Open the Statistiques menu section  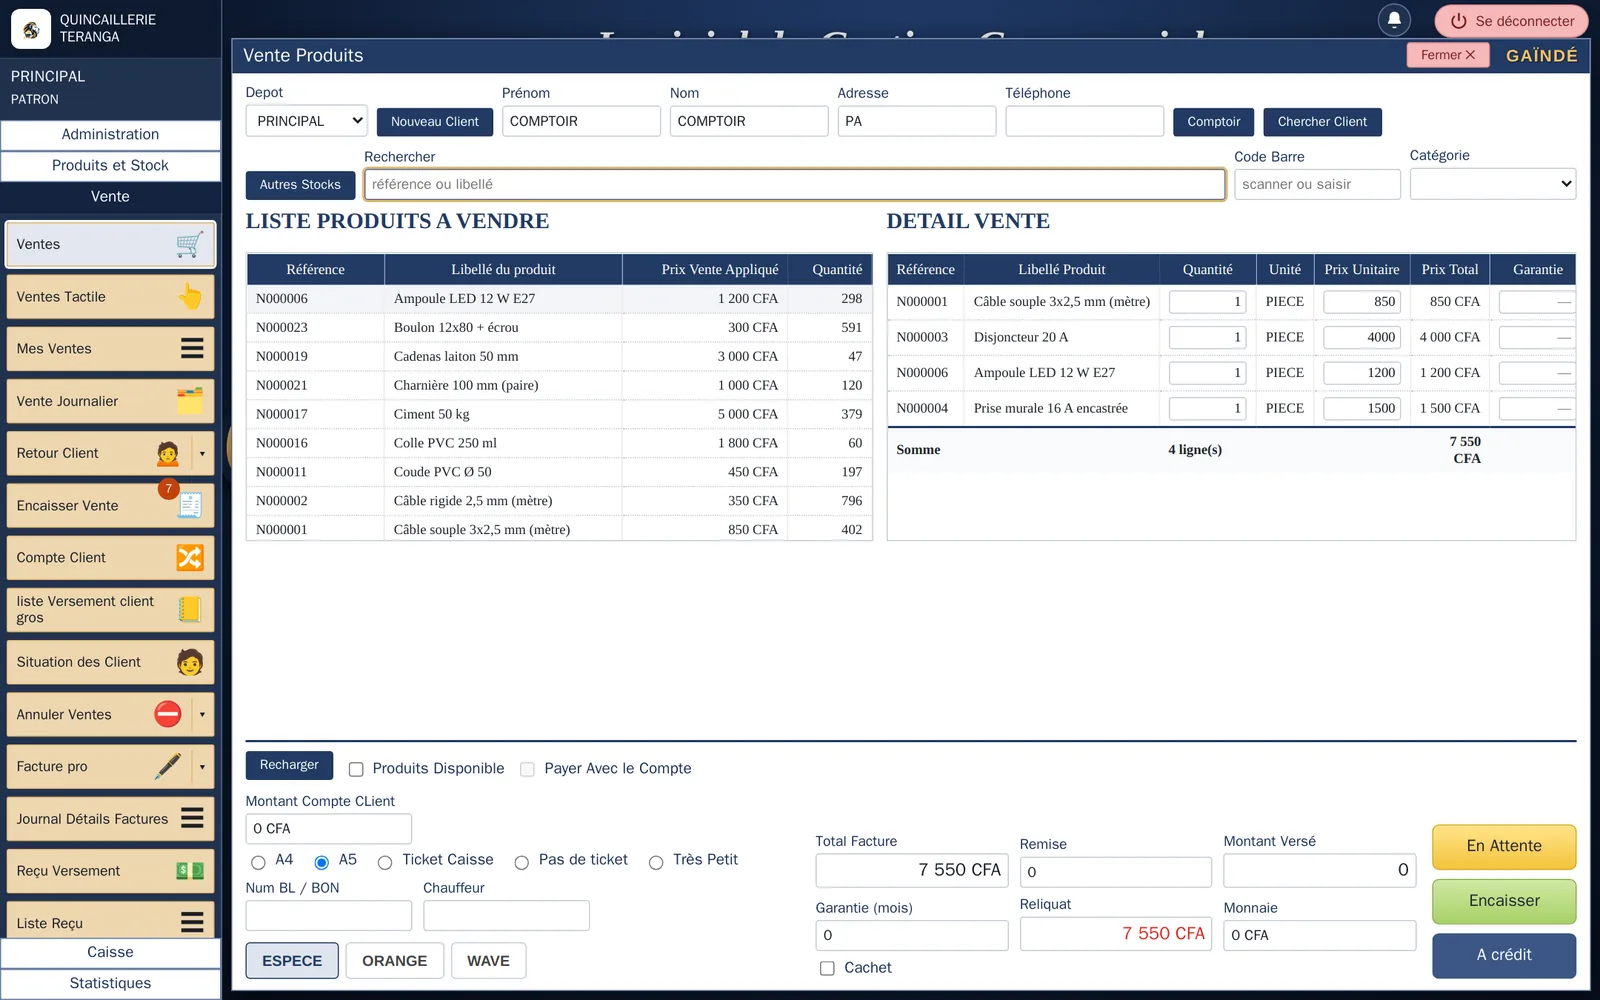(x=110, y=984)
